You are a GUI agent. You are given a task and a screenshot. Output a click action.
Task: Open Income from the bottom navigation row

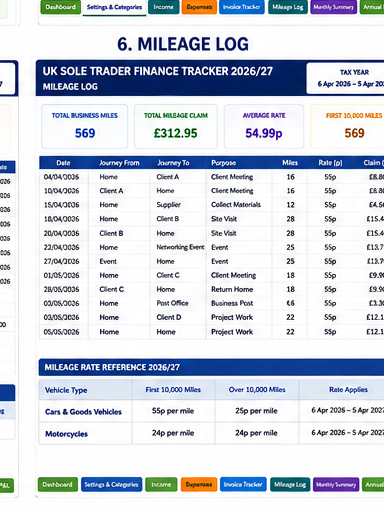[161, 484]
